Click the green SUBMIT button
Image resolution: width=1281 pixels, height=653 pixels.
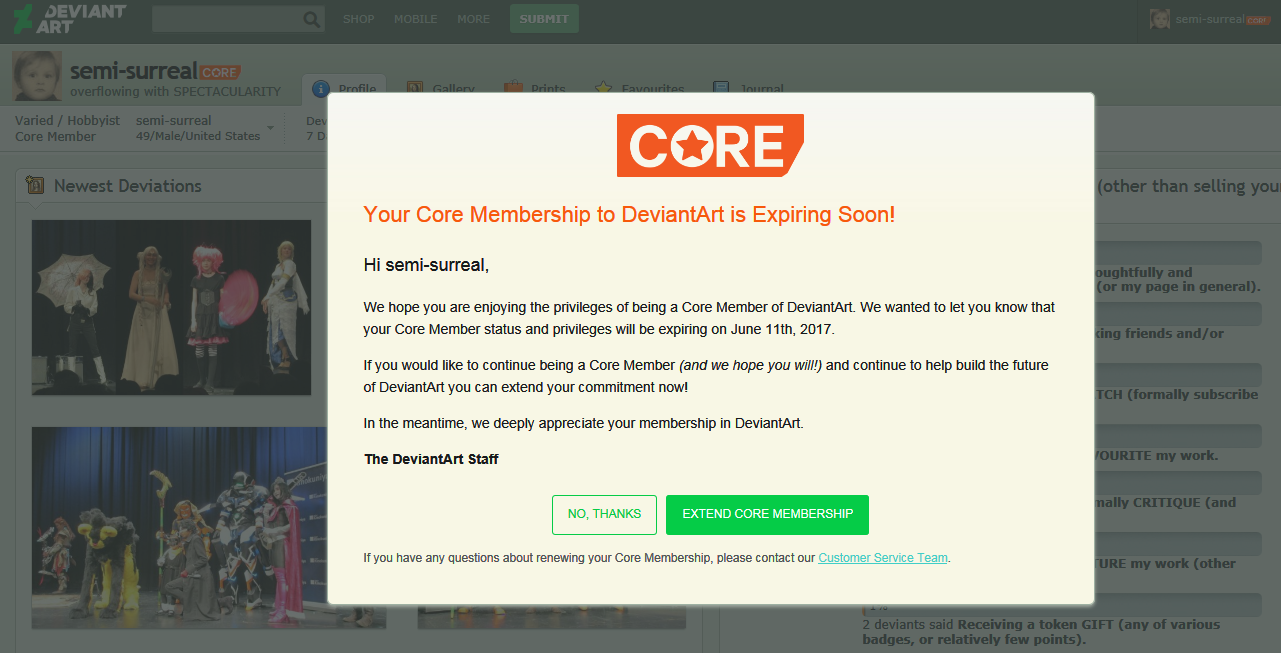point(544,18)
